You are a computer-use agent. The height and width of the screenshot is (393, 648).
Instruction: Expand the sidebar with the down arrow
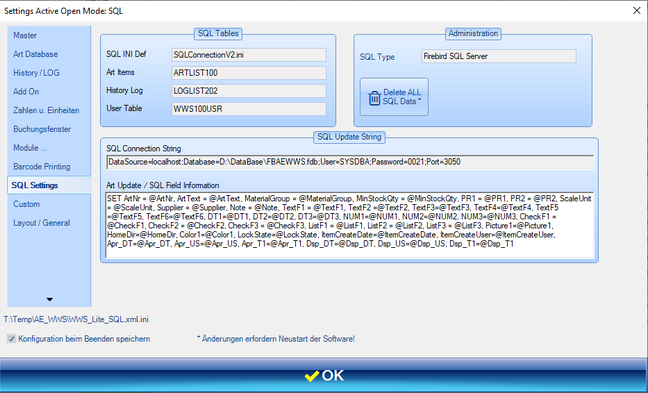[x=50, y=300]
